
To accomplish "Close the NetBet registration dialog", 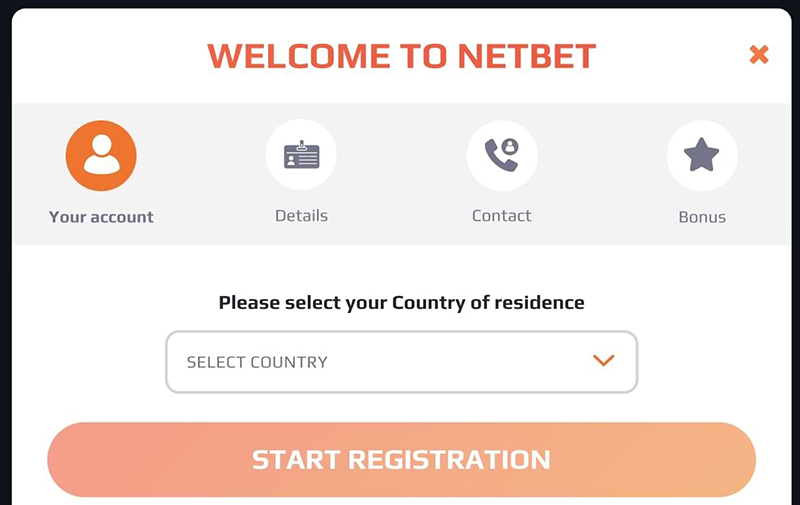I will click(759, 54).
